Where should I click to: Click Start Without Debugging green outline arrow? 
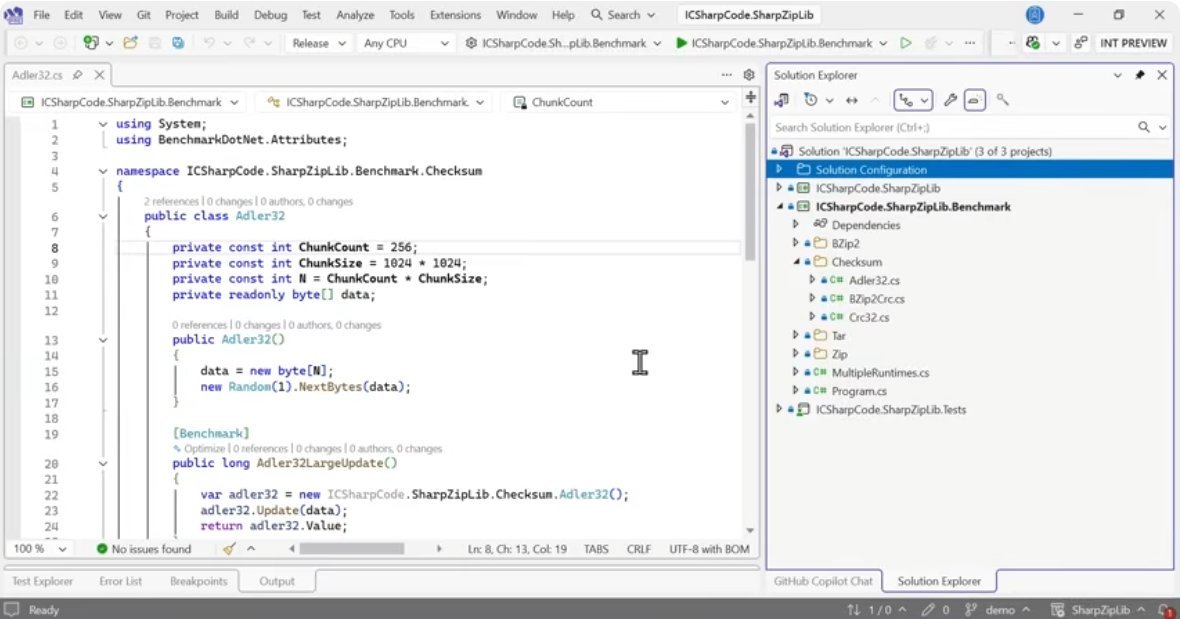click(906, 43)
